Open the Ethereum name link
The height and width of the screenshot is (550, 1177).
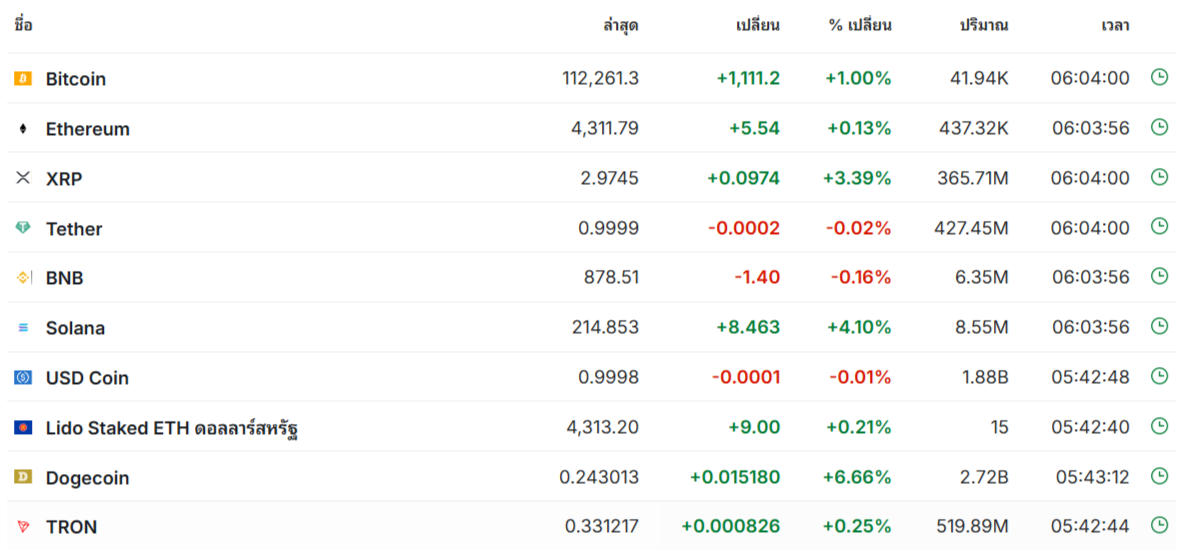(88, 129)
